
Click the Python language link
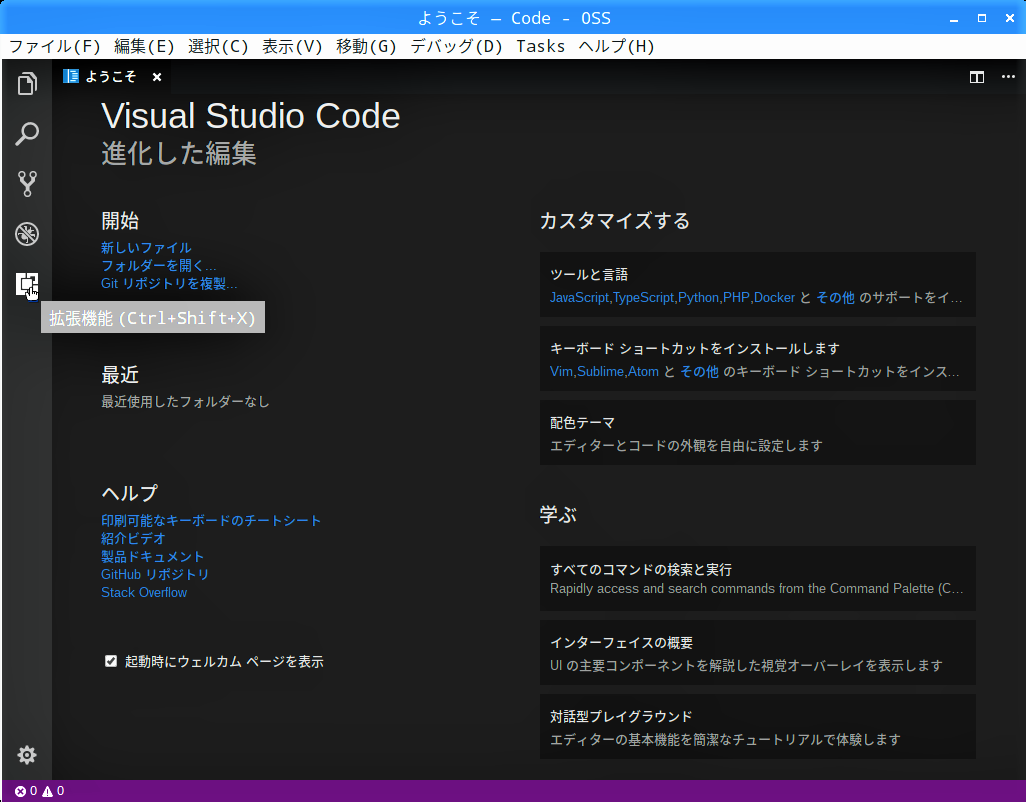coord(698,298)
